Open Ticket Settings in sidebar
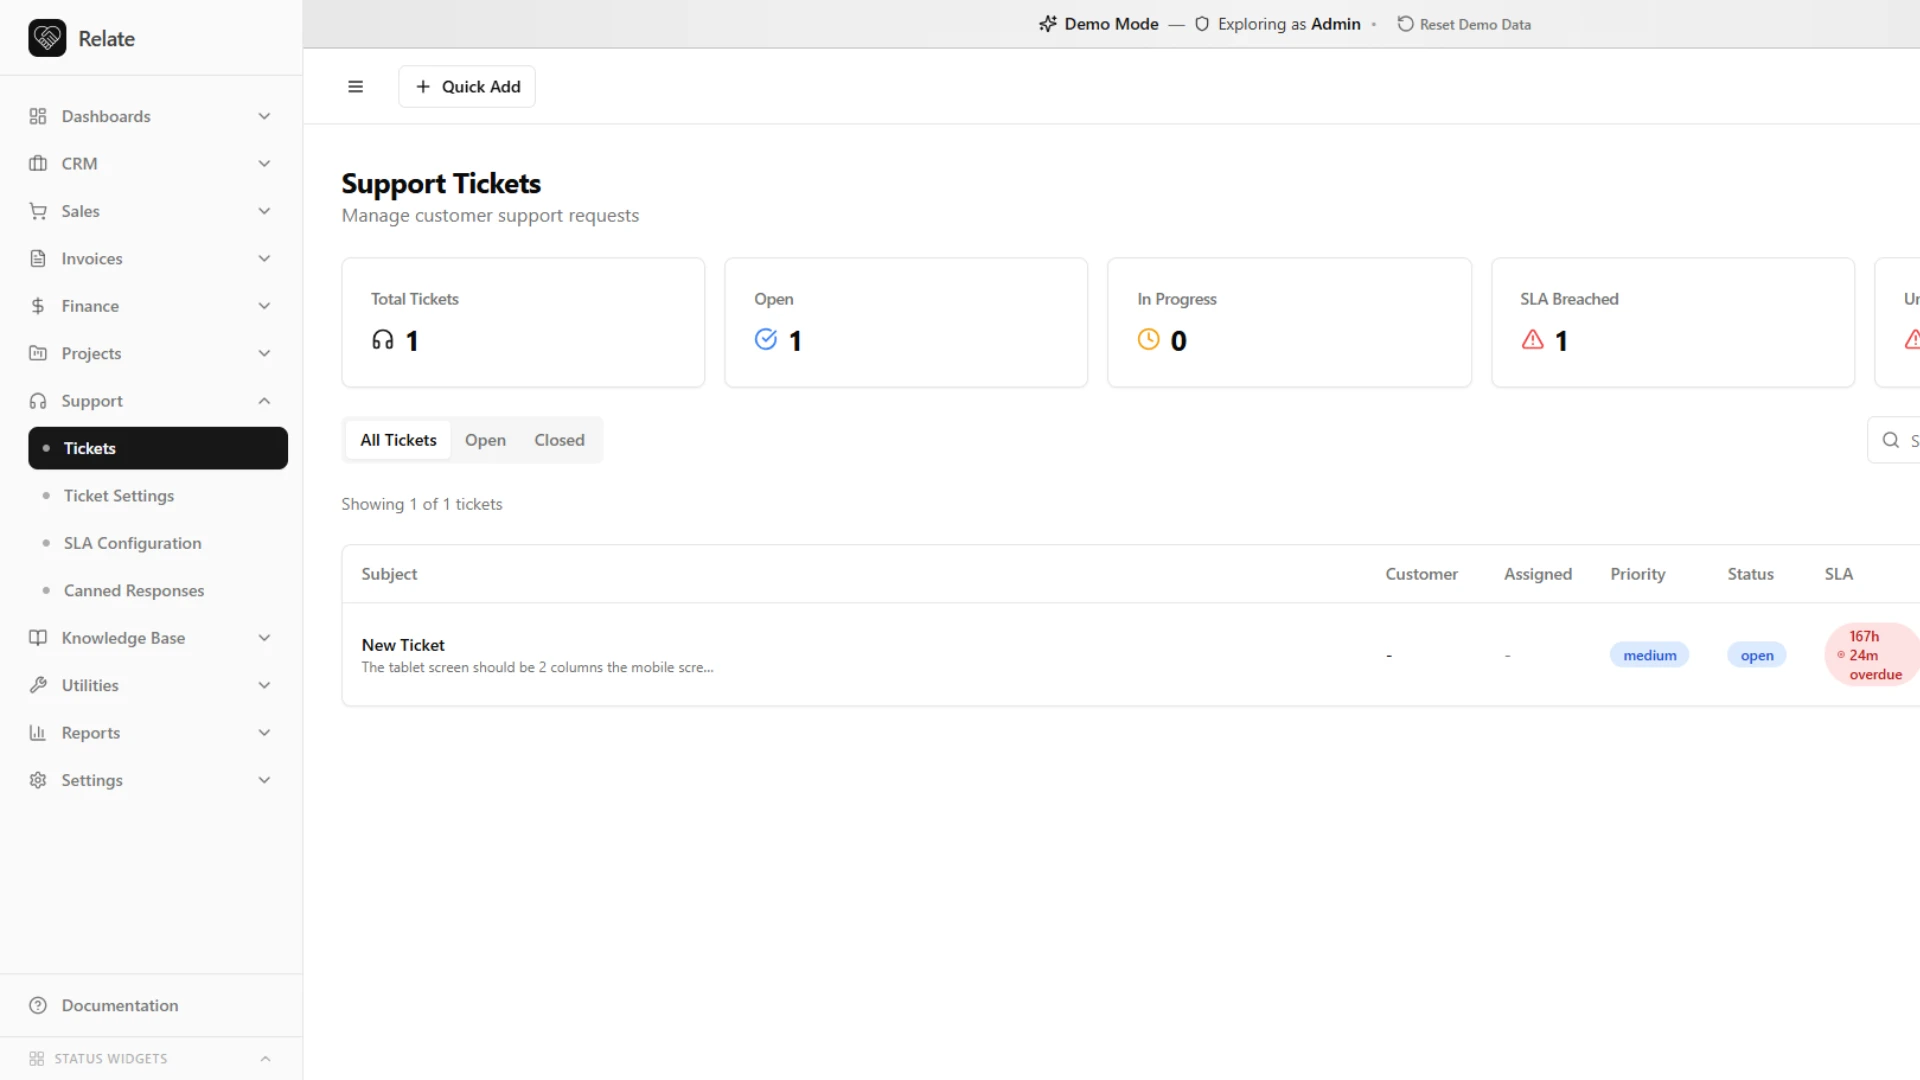This screenshot has width=1920, height=1080. pyautogui.click(x=158, y=496)
